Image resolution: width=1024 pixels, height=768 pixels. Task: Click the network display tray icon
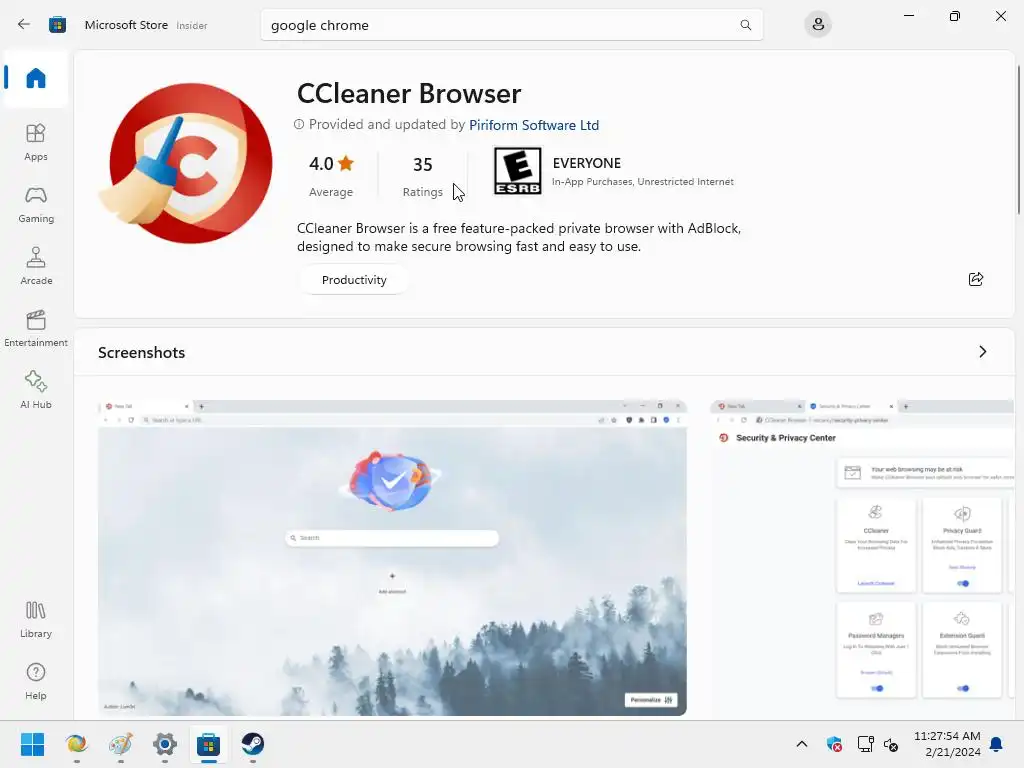(x=865, y=744)
